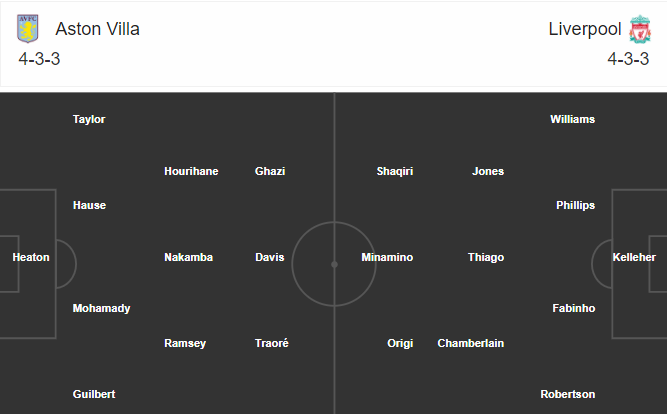Select Liverpool defender Fabinho
Viewport: 667px width, 414px height.
(x=573, y=308)
